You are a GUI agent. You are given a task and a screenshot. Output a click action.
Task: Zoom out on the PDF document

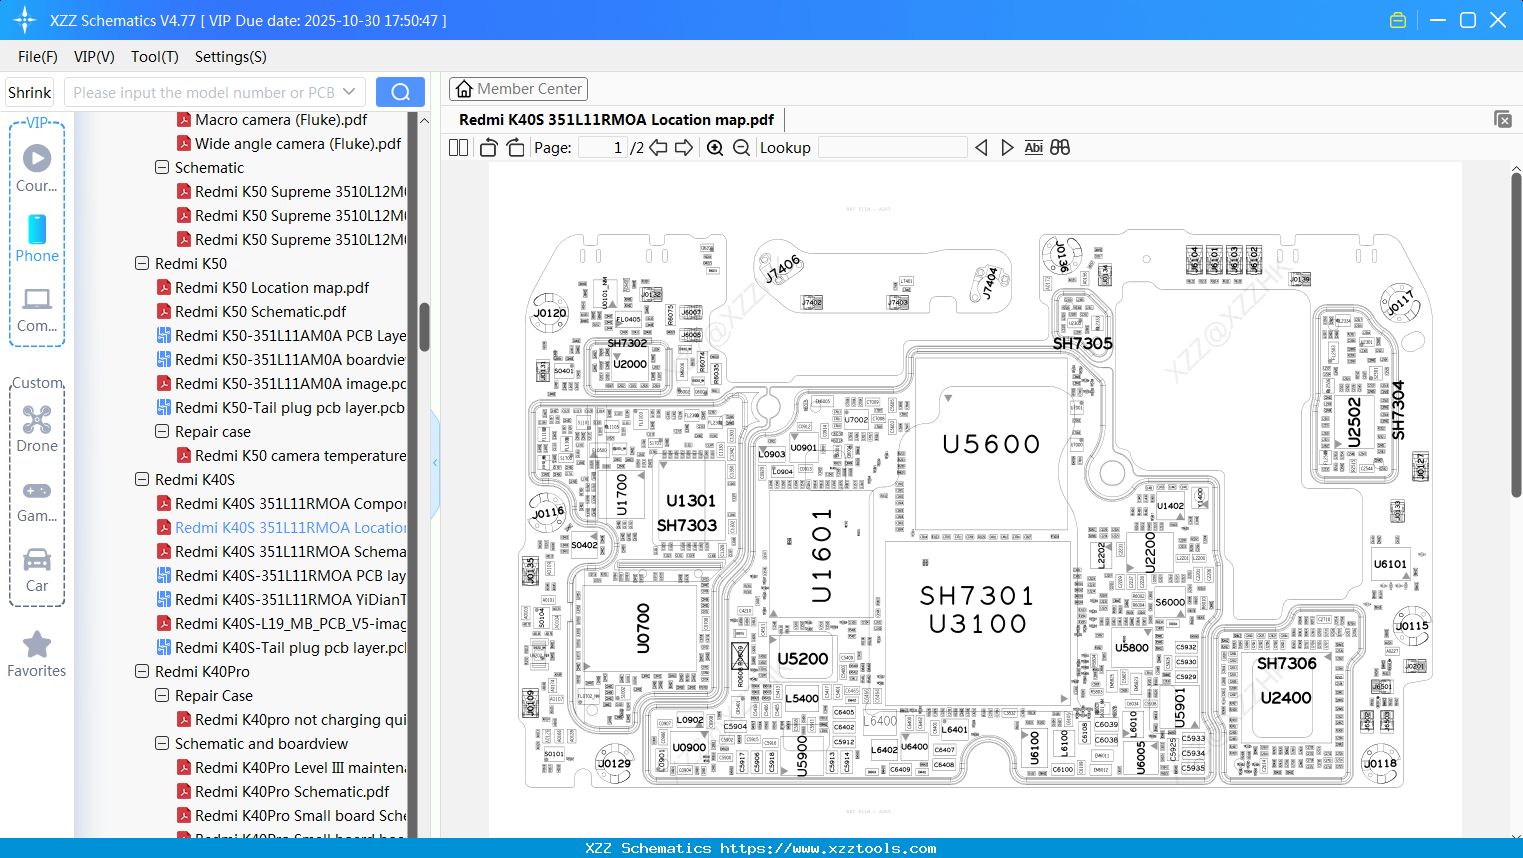tap(741, 147)
